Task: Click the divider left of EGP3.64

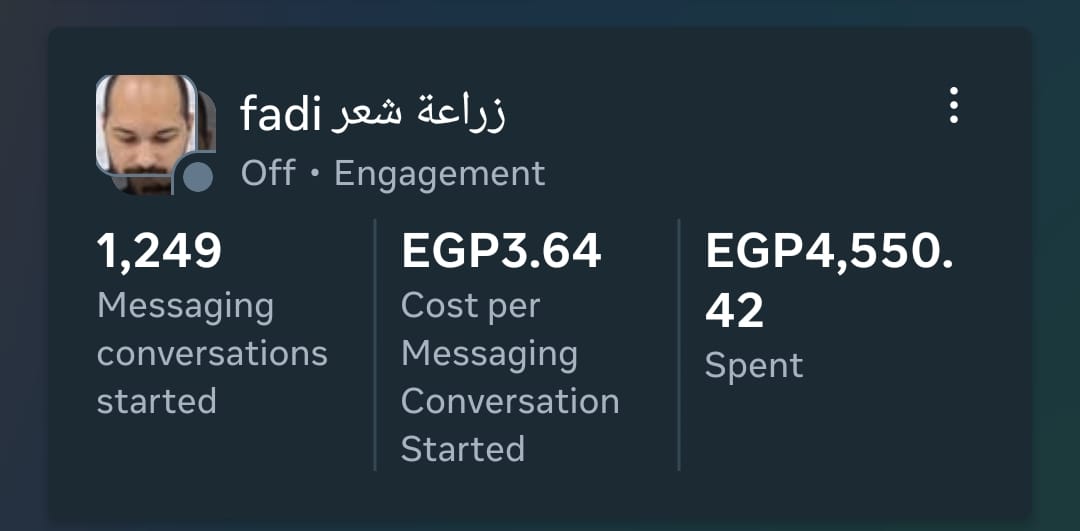Action: tap(375, 345)
